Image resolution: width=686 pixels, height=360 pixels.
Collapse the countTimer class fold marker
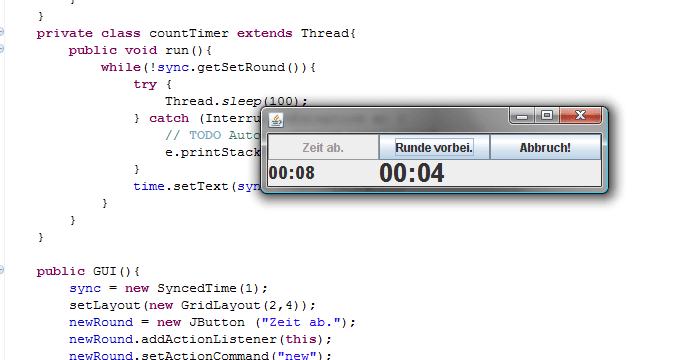pyautogui.click(x=1, y=32)
